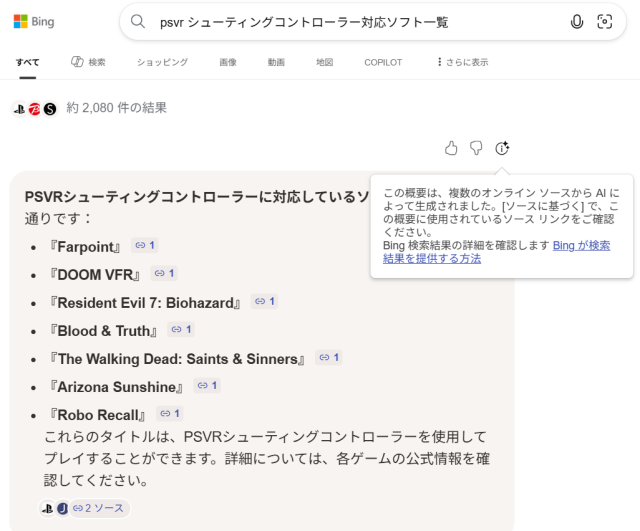Expand the さらに表示 more menu

point(462,62)
